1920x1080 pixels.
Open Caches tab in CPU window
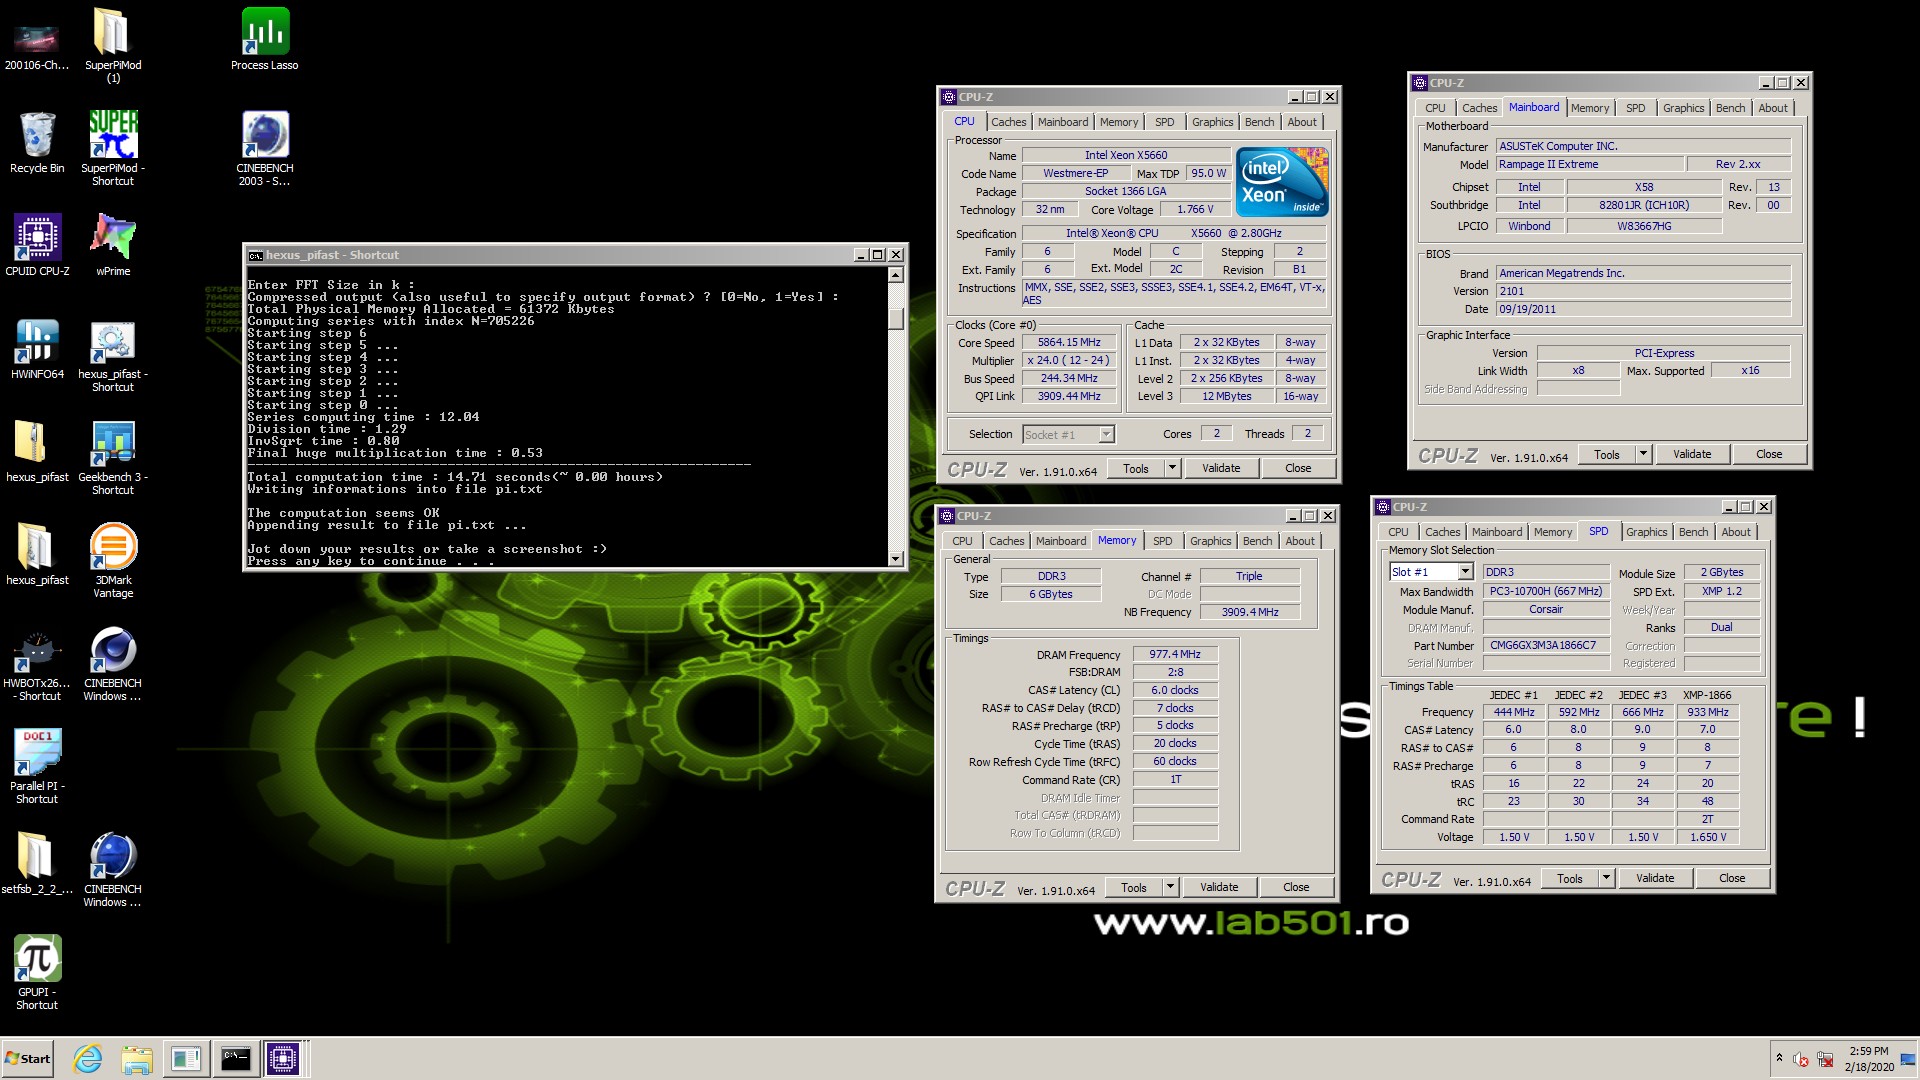click(1008, 122)
